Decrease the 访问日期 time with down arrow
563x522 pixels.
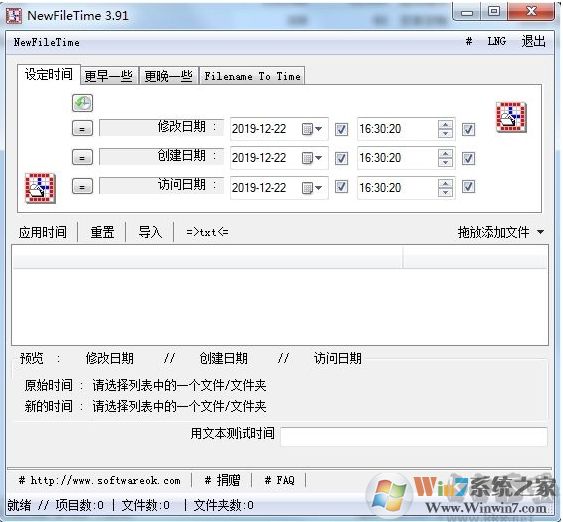445,192
